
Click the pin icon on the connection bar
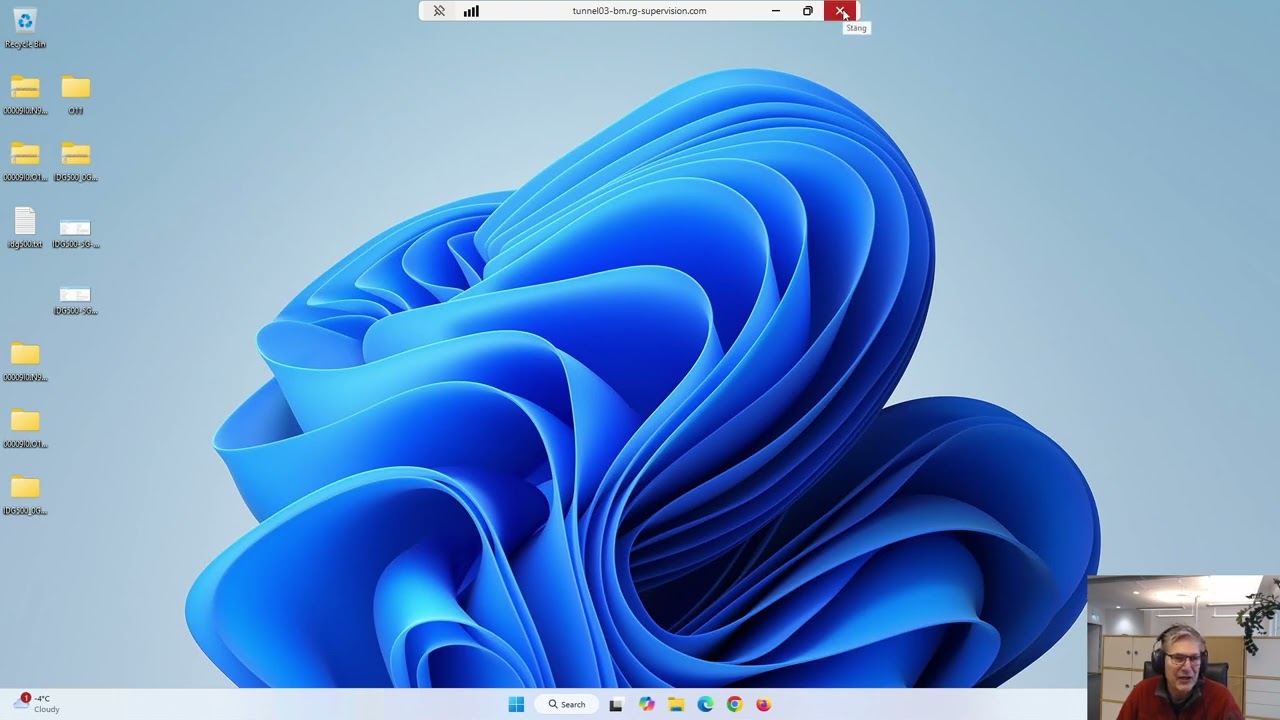[439, 11]
